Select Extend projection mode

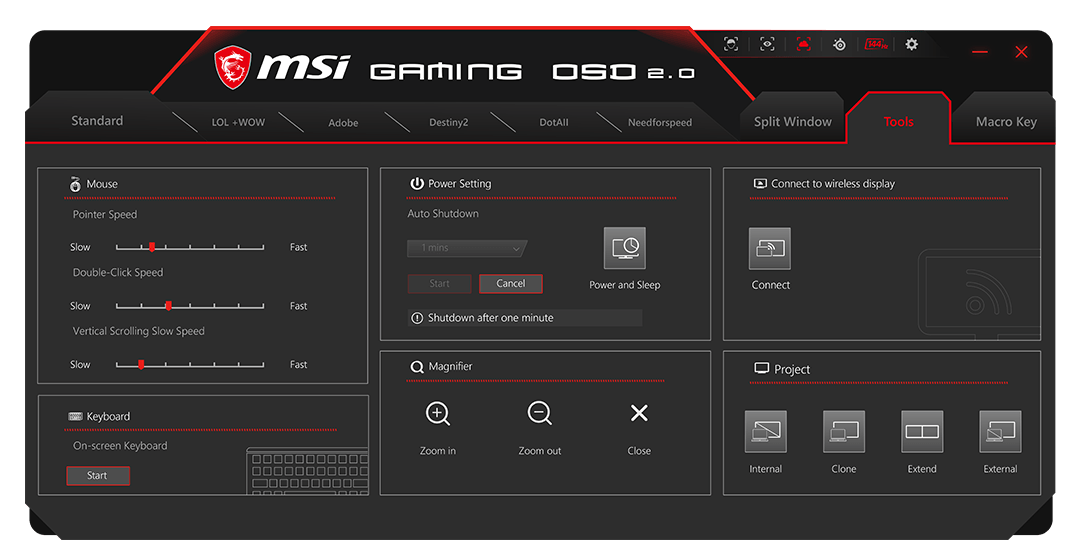(x=922, y=432)
